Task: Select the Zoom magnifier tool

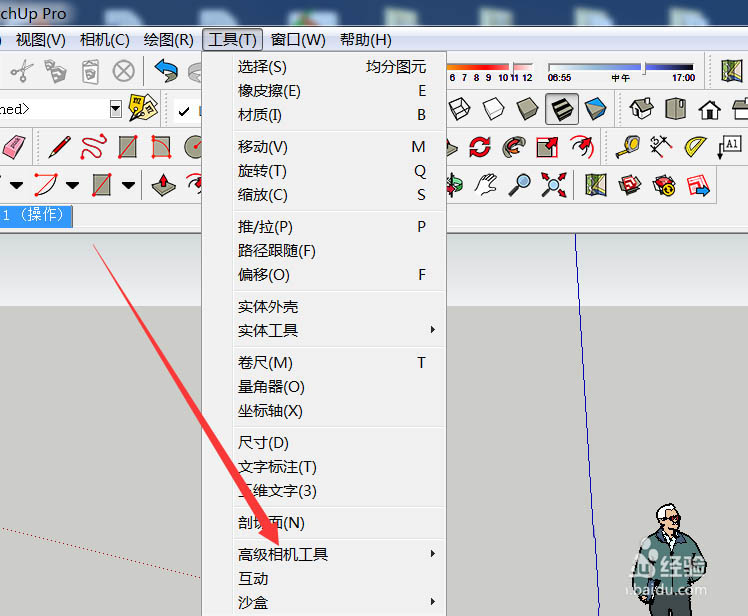Action: pos(519,185)
